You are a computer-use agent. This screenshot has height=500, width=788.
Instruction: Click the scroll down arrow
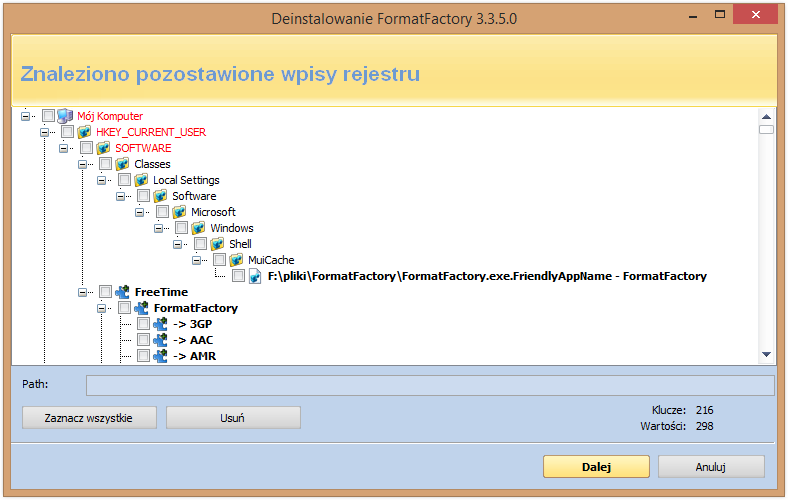(766, 355)
